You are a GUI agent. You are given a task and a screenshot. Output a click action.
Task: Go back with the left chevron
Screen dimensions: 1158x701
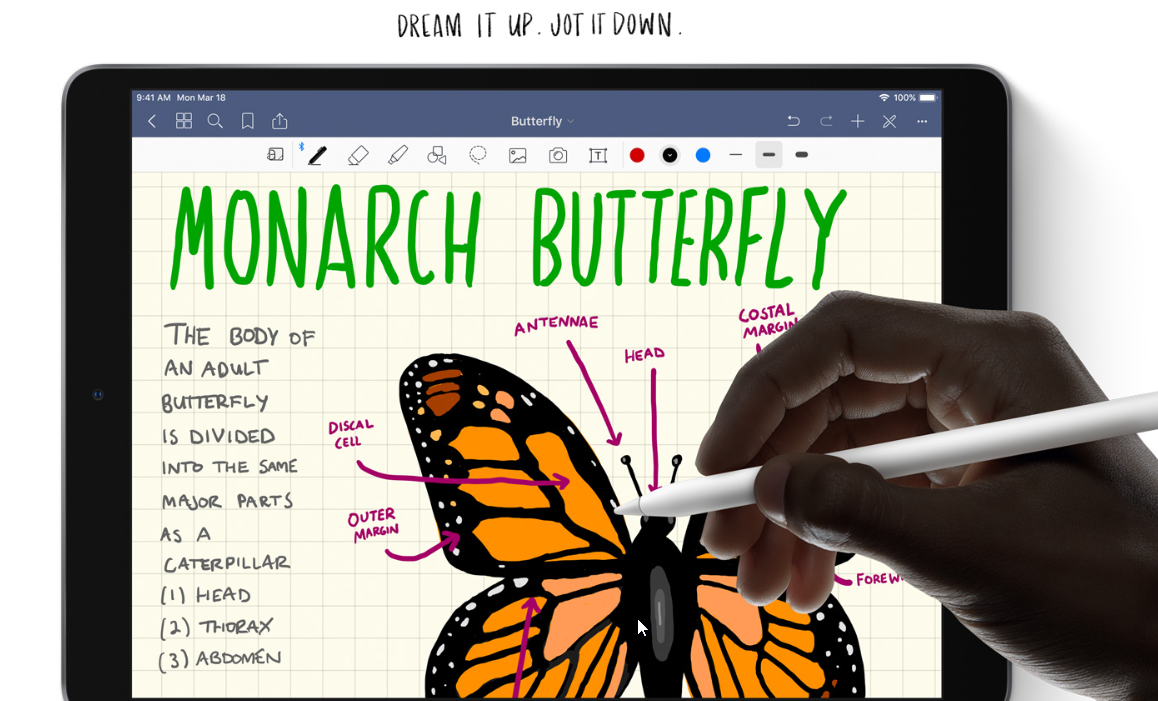point(152,121)
